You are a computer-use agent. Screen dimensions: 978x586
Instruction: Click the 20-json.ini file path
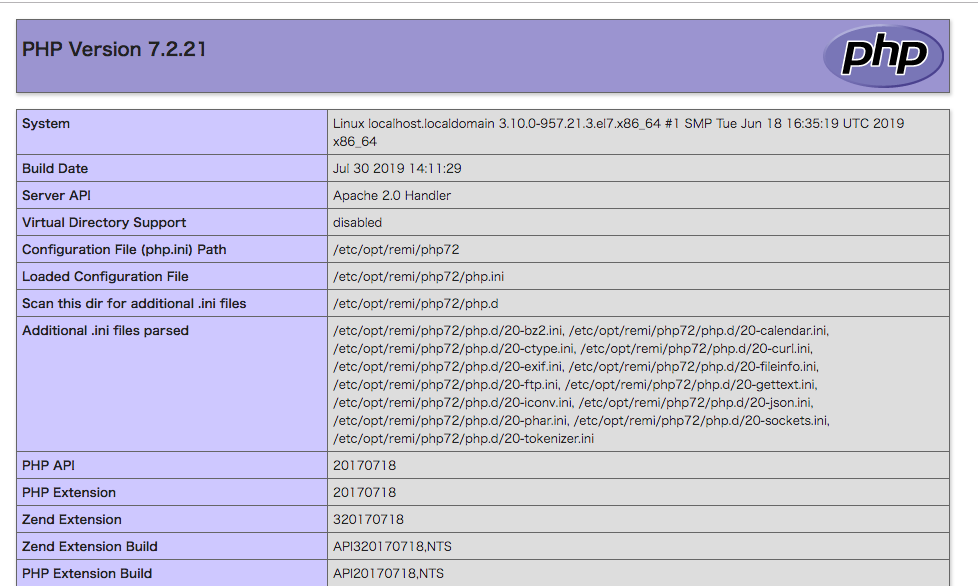pyautogui.click(x=695, y=403)
